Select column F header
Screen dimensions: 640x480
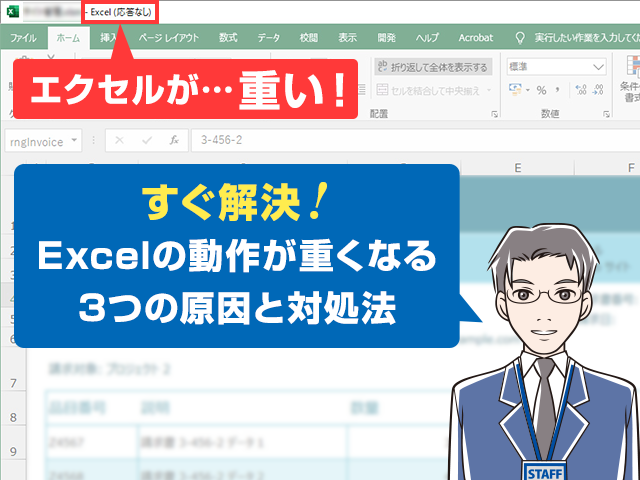click(631, 168)
